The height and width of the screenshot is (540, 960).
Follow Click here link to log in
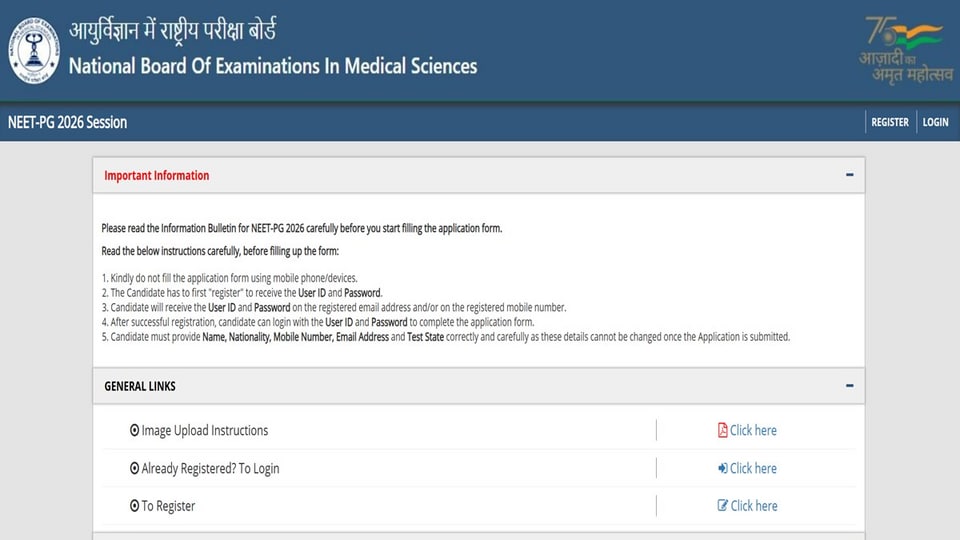753,468
